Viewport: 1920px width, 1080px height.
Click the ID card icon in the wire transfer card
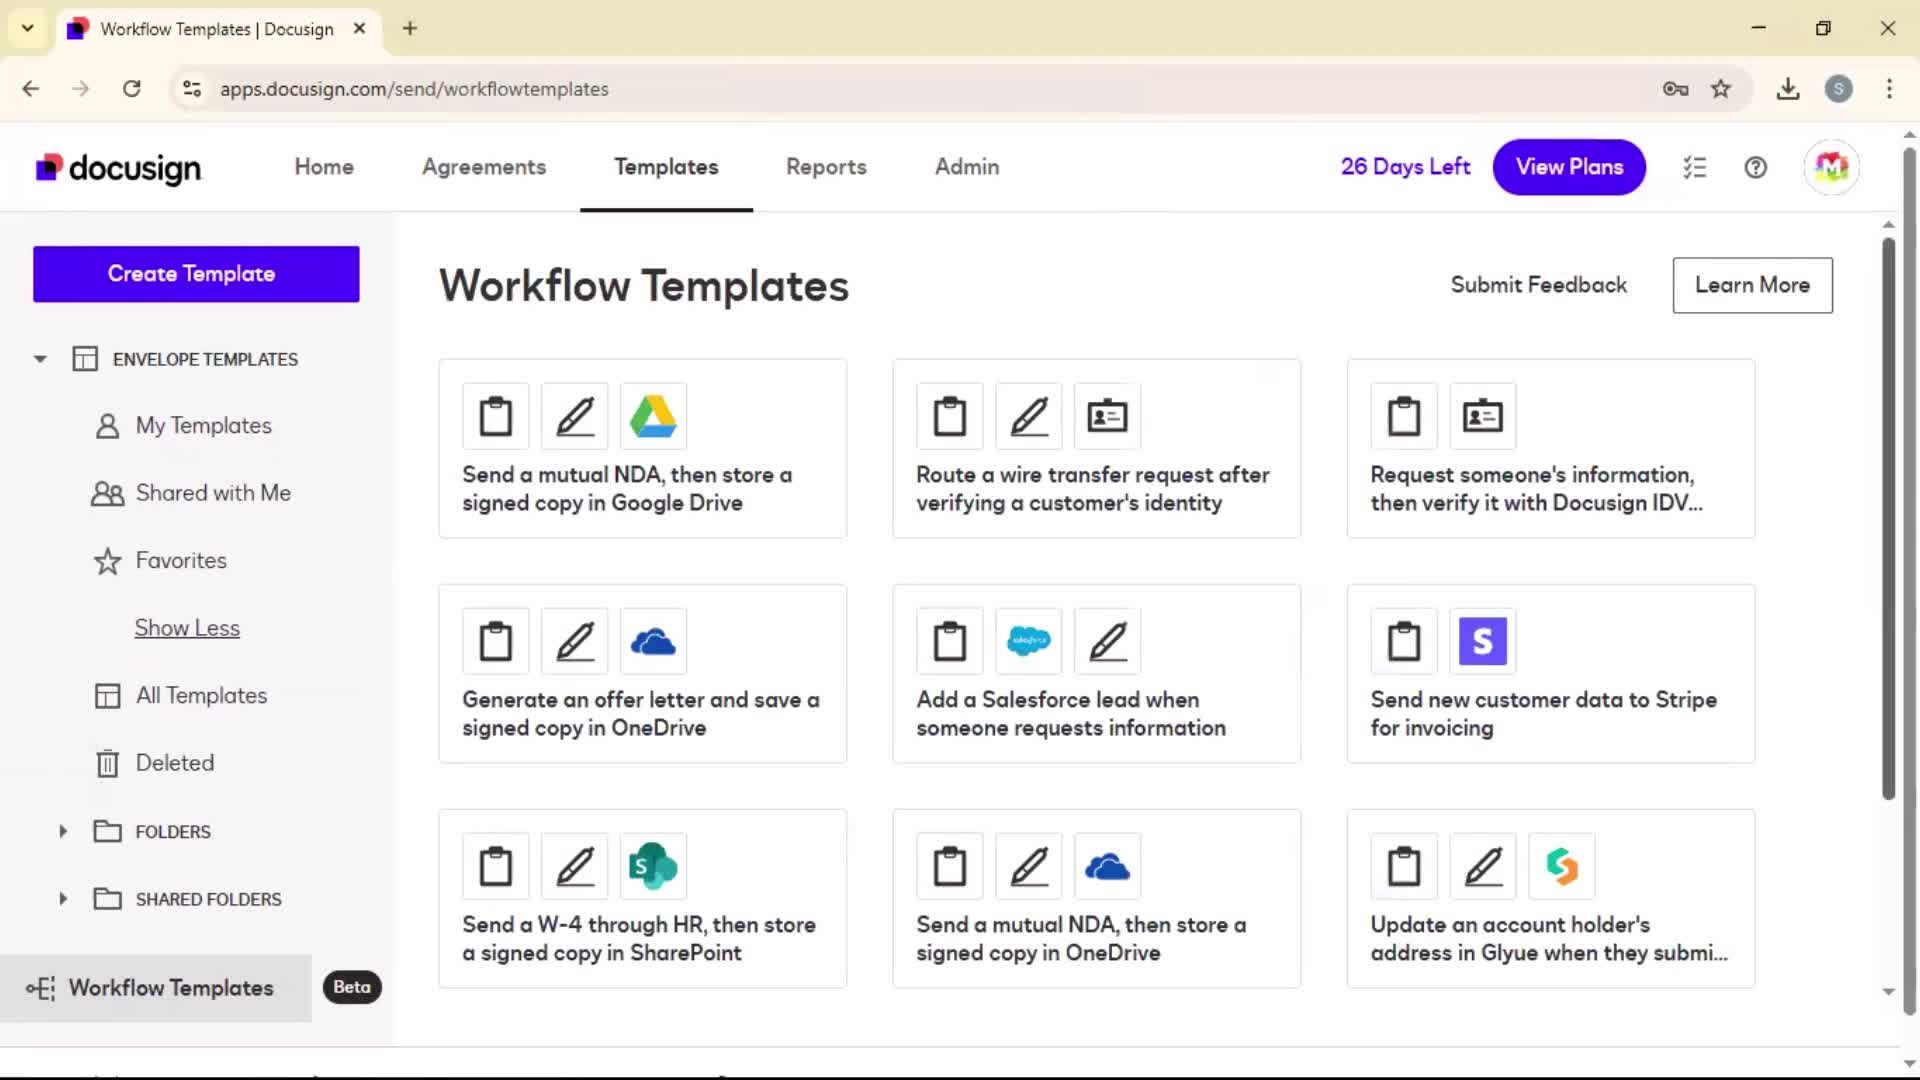tap(1108, 416)
